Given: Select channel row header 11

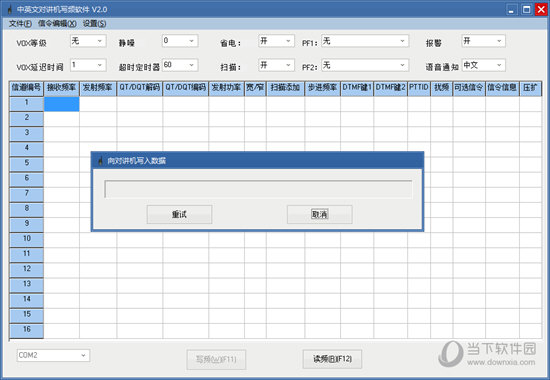Looking at the screenshot, I should 26,255.
